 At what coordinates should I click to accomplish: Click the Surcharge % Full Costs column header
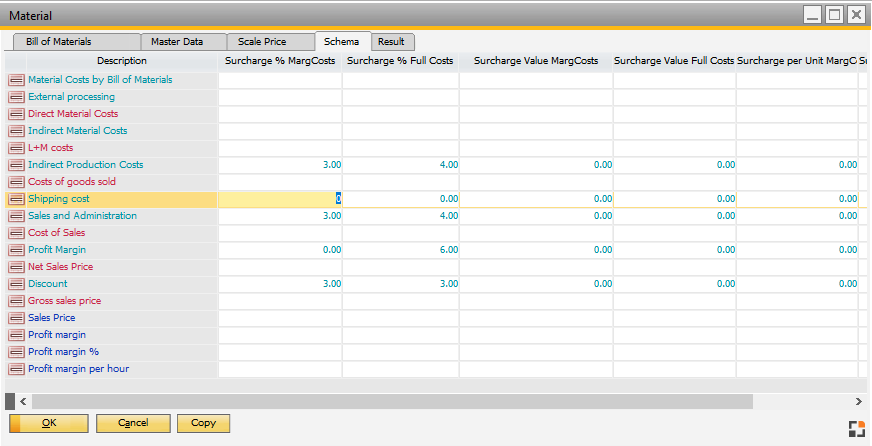[400, 61]
